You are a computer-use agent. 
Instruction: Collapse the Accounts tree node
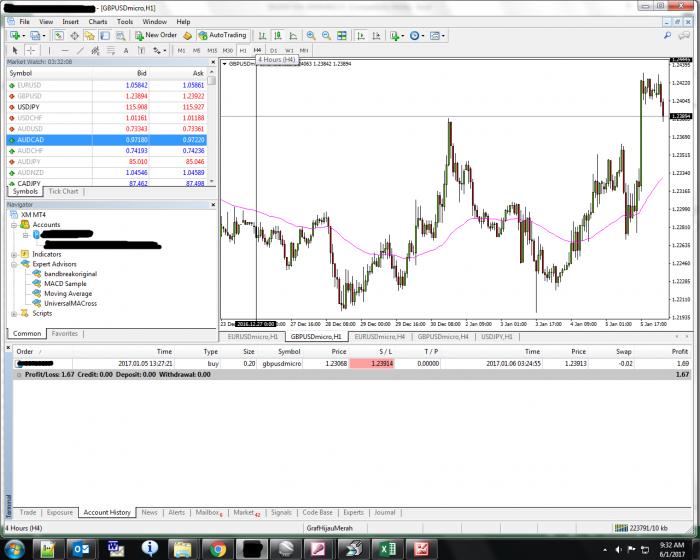click(x=14, y=225)
